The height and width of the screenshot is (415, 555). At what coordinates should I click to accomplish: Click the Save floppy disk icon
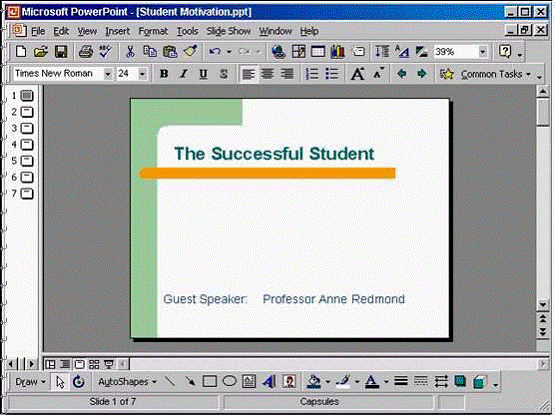(x=61, y=52)
